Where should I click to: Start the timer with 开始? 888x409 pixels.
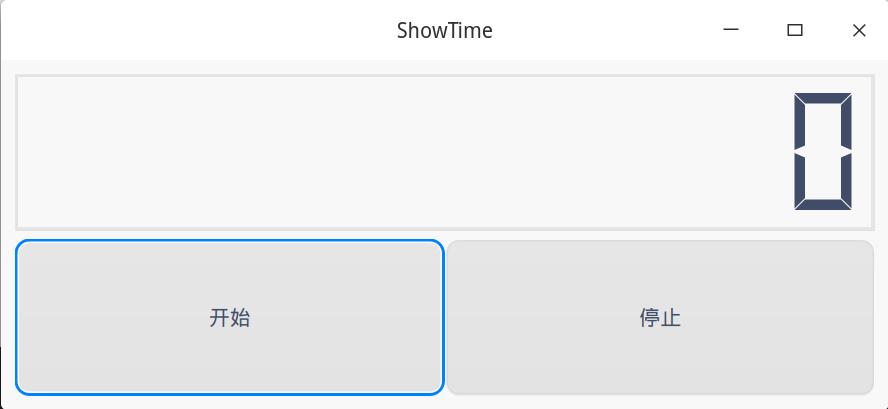229,317
